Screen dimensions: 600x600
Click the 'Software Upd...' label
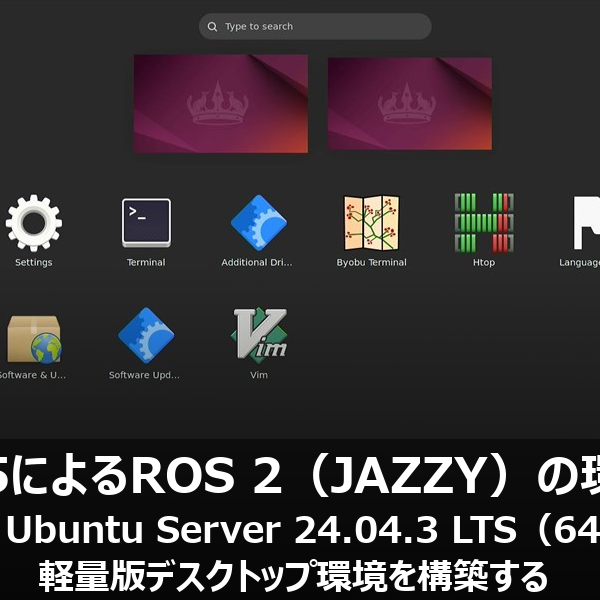tap(146, 376)
